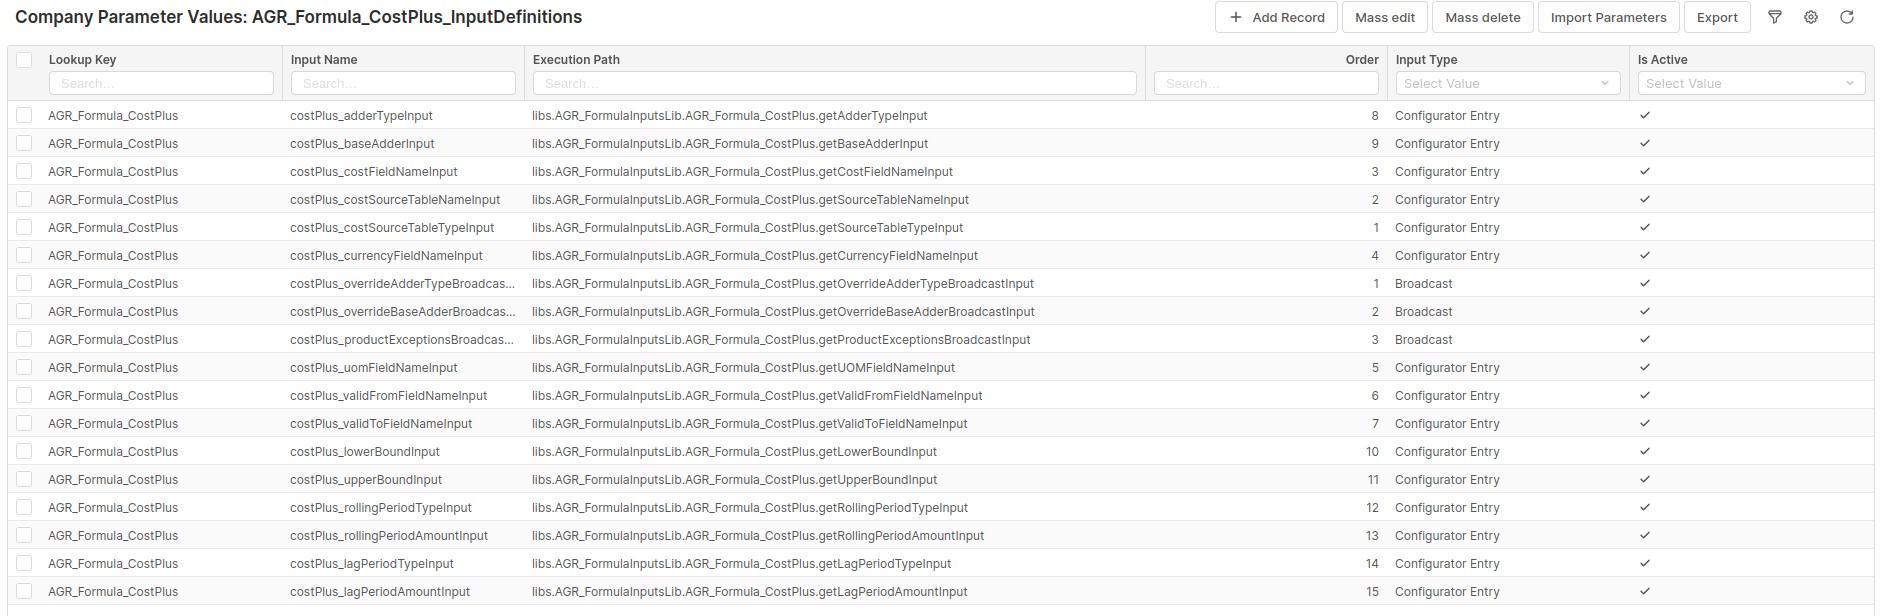This screenshot has width=1883, height=616.
Task: Click Is Active checkmark for costPlus_lagPeriodAmountInput
Action: 1645,591
